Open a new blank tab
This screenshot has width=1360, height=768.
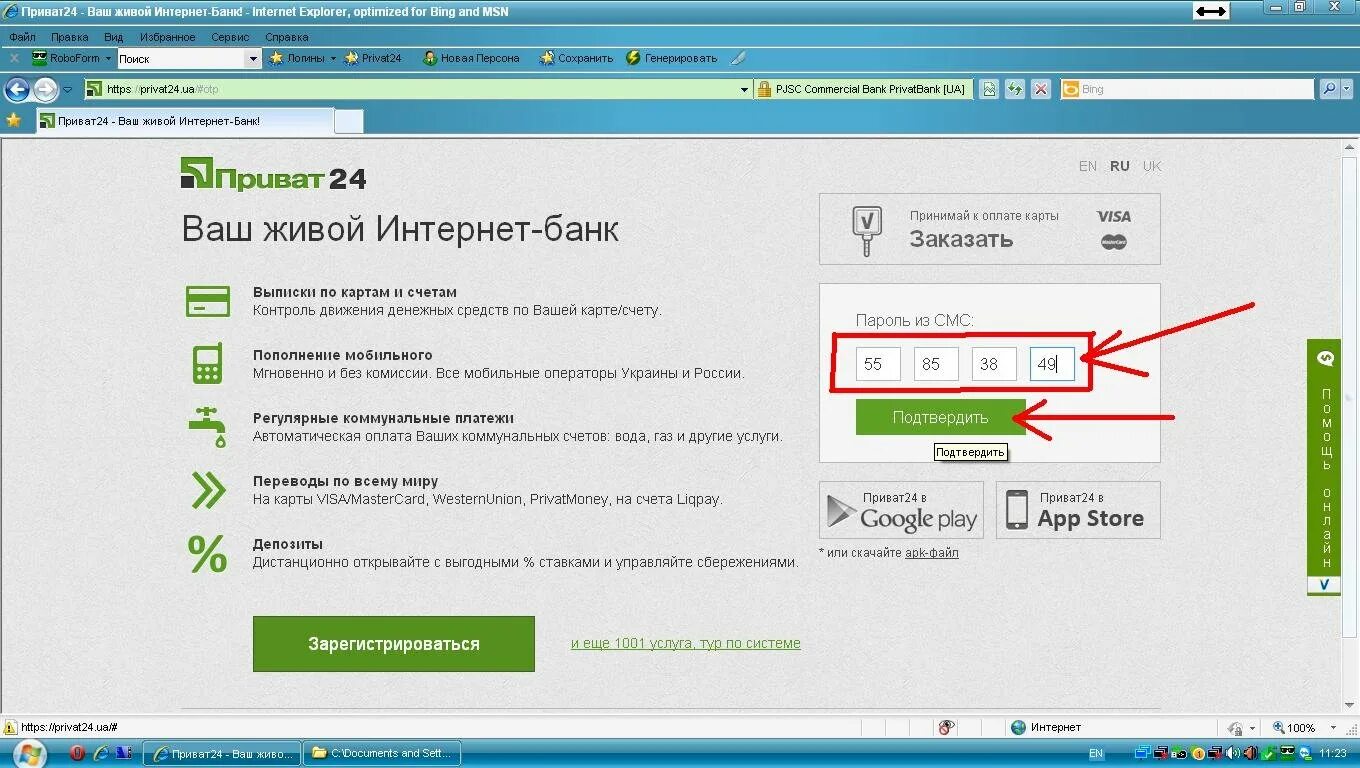pos(348,122)
